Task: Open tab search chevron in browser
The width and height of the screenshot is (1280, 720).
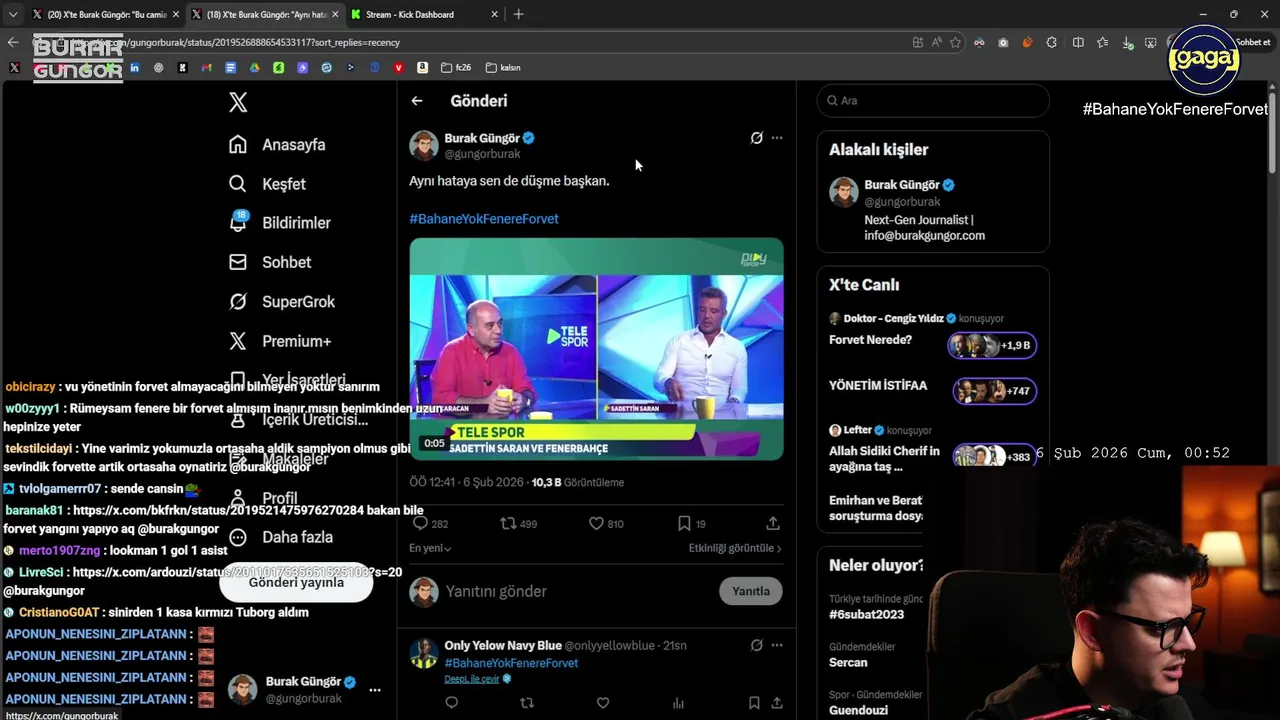Action: point(12,14)
